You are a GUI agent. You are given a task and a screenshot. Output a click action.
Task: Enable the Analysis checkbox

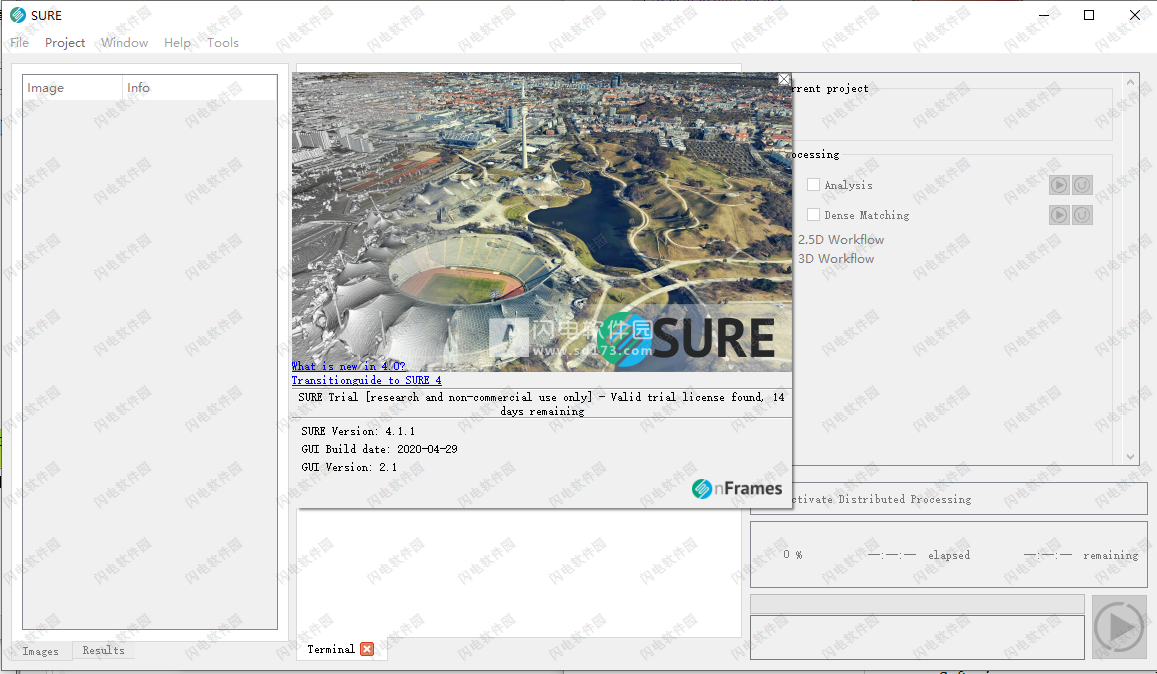pyautogui.click(x=813, y=185)
